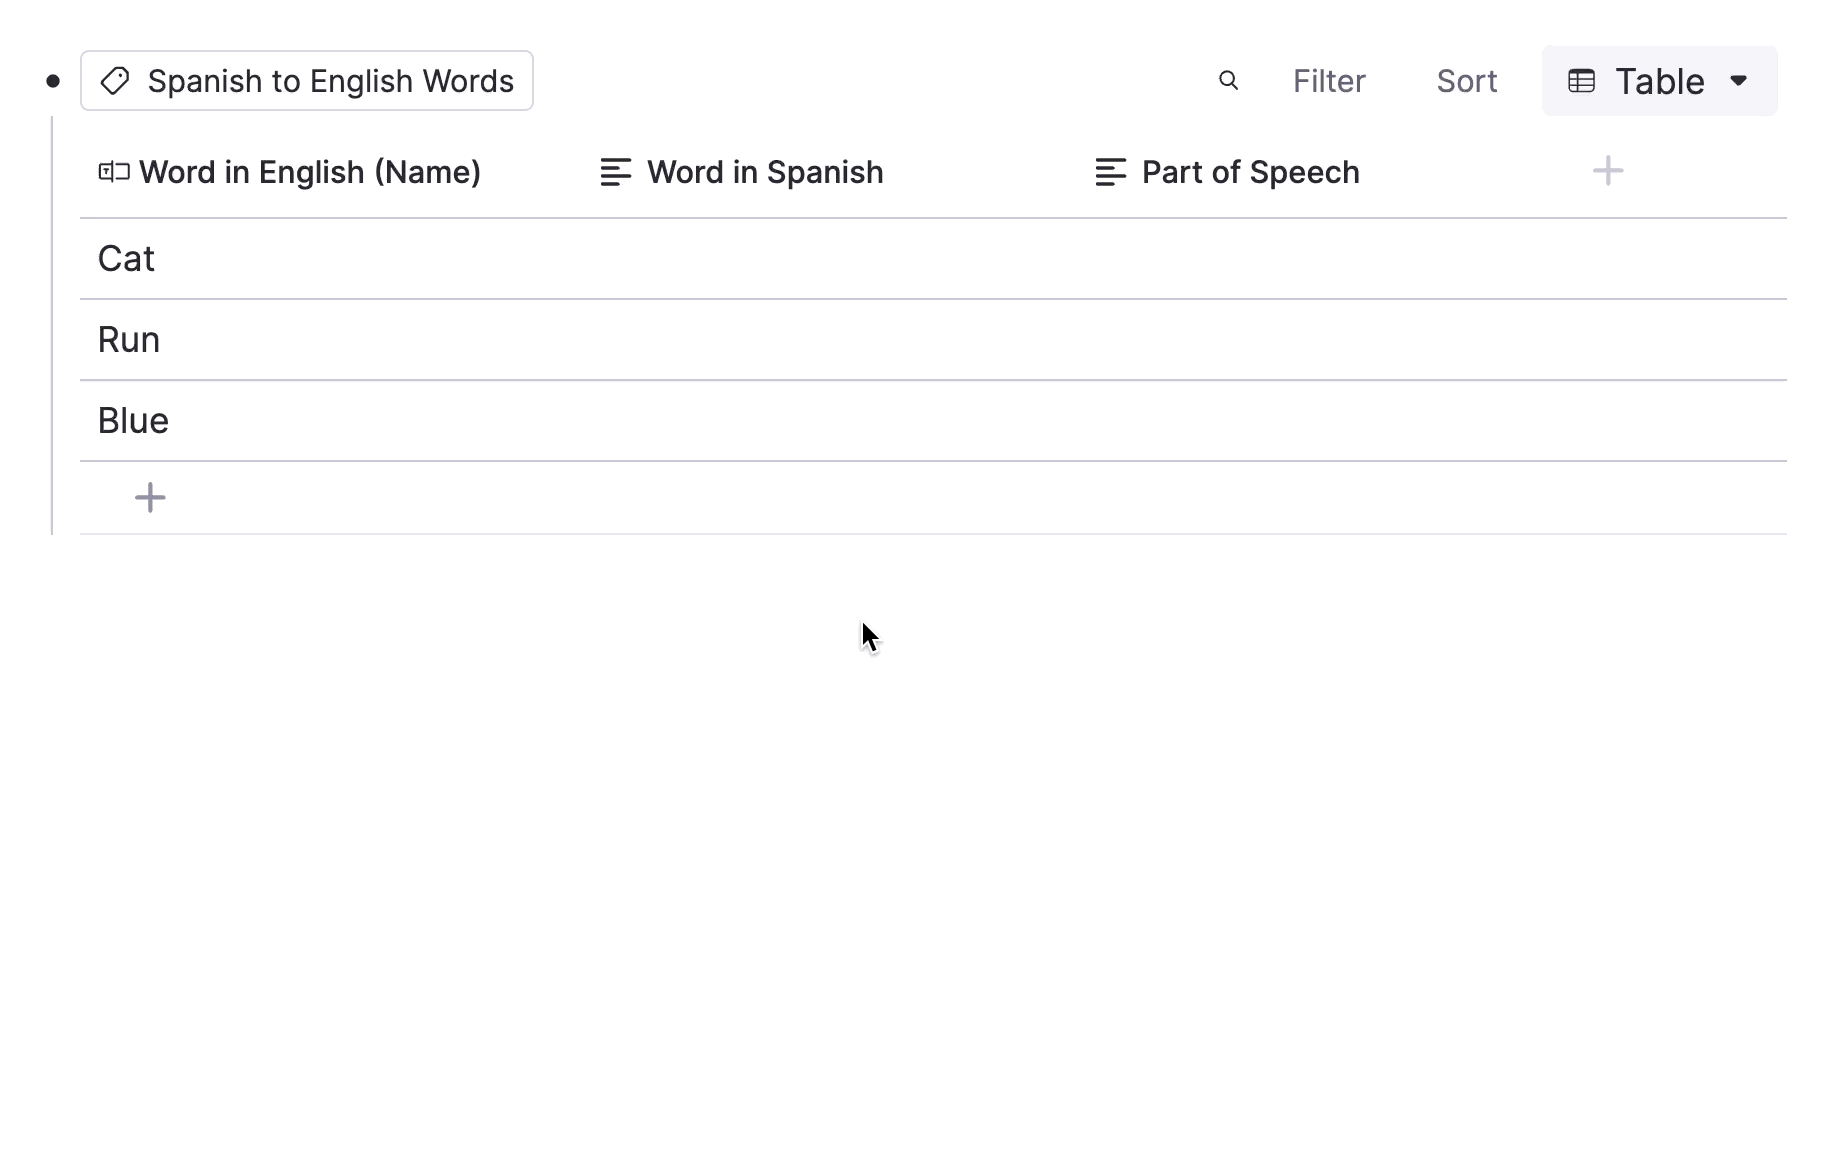
Task: Select the empty Spanish cell for Cat
Action: (800, 258)
